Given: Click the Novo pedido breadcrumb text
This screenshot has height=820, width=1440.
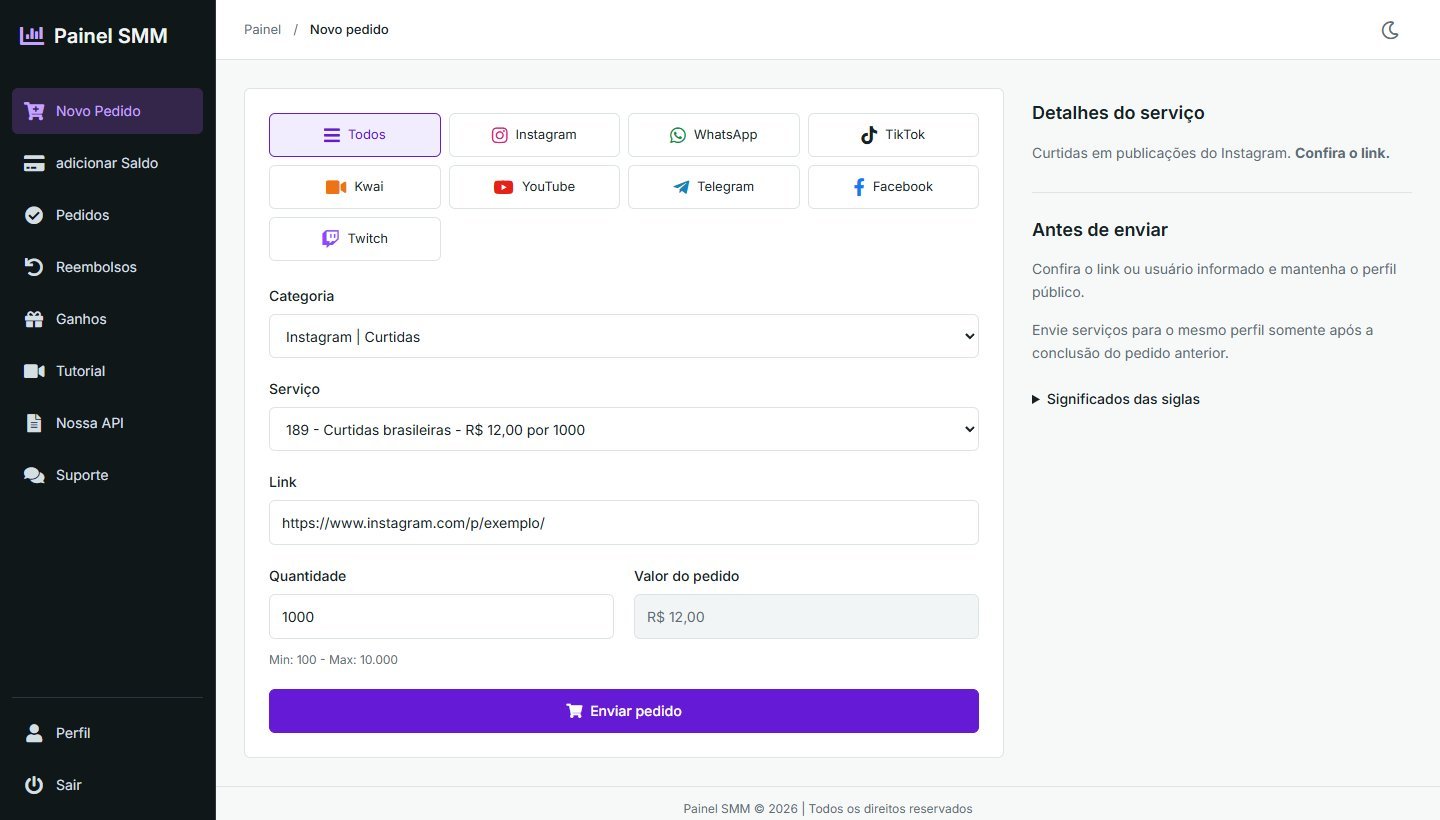Looking at the screenshot, I should [349, 30].
